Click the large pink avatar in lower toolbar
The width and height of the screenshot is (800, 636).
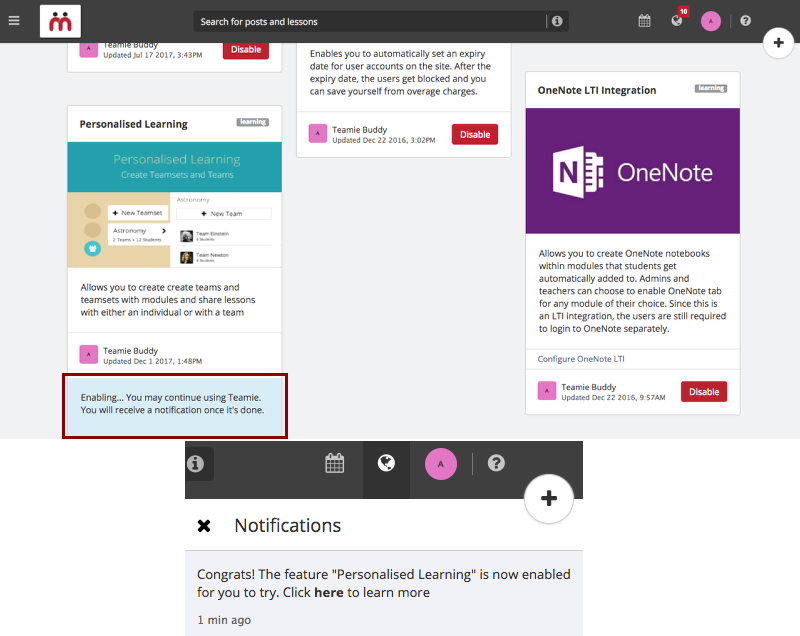click(441, 464)
